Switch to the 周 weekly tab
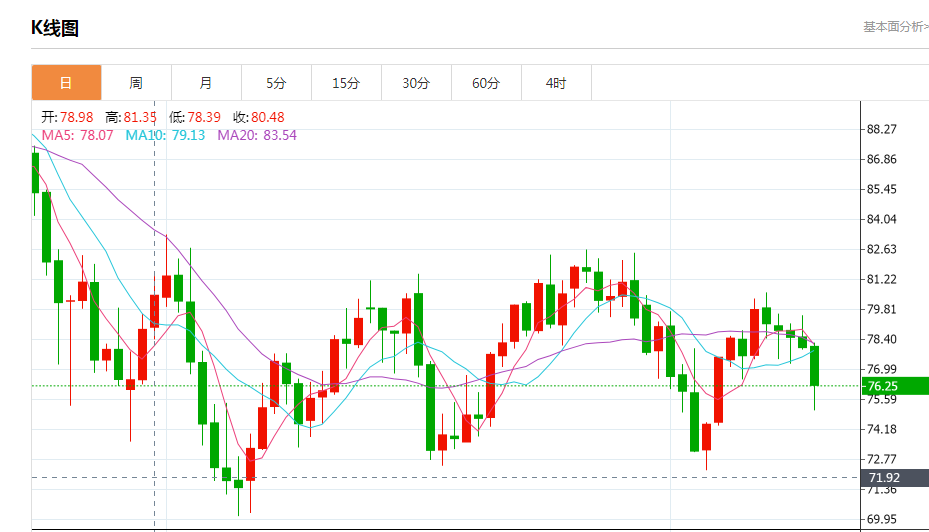929x532 pixels. tap(136, 83)
